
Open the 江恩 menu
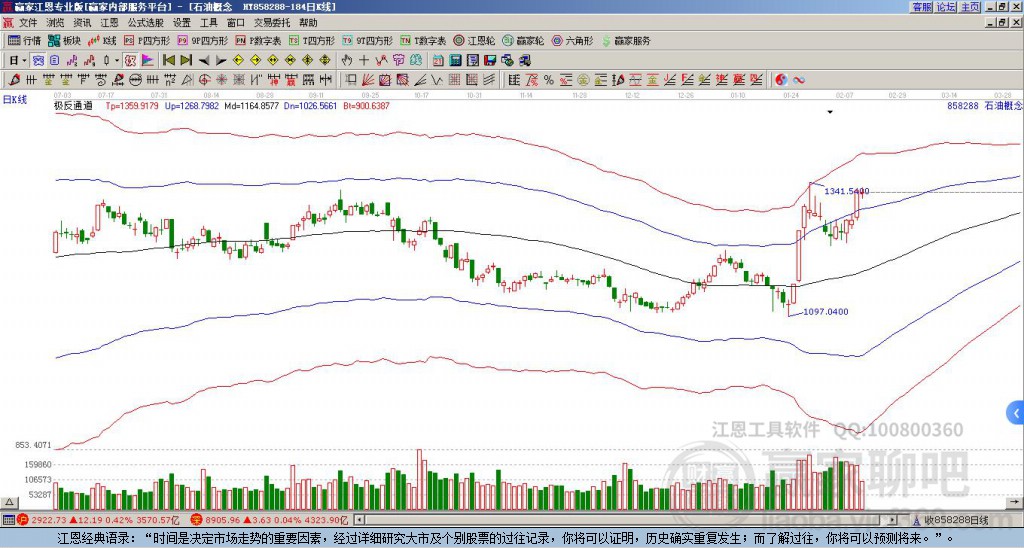(x=110, y=23)
